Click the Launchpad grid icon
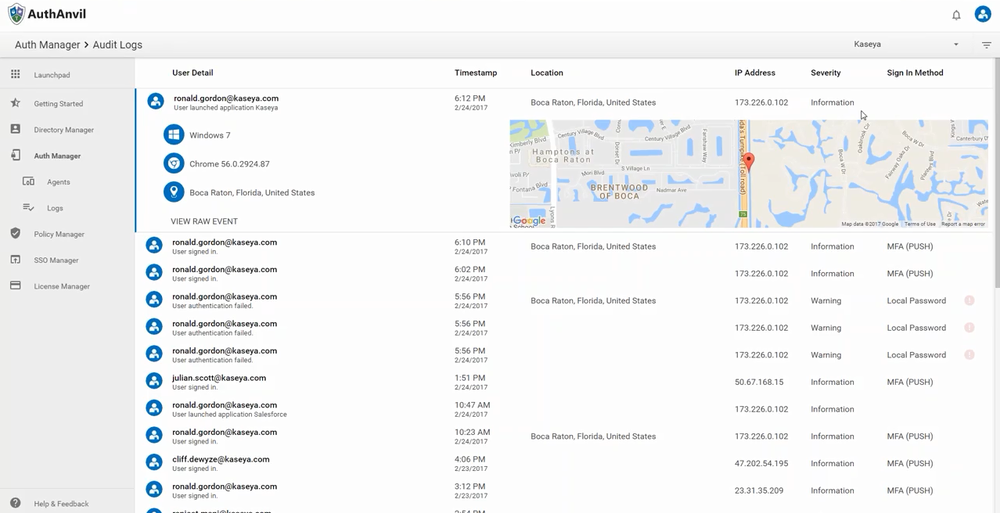1000x513 pixels. (15, 75)
